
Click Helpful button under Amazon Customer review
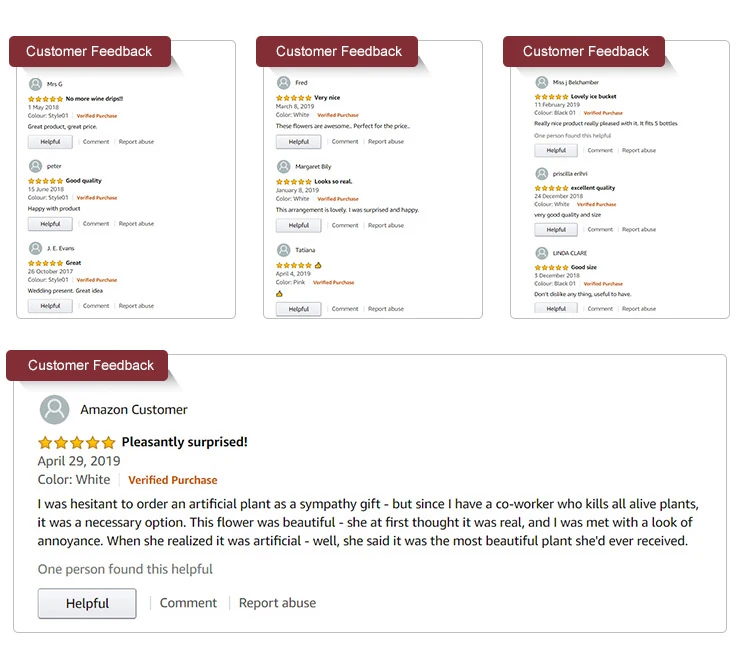(87, 603)
